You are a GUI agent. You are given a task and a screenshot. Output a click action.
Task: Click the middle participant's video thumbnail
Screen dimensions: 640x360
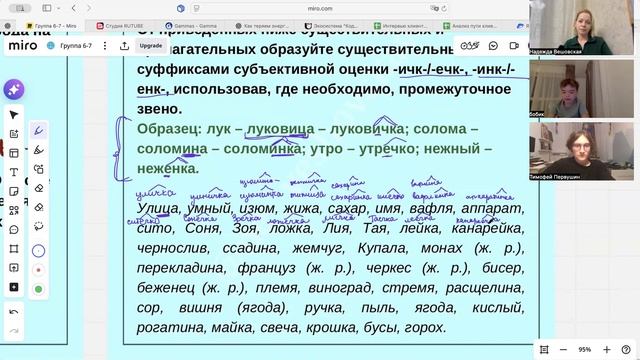click(581, 89)
